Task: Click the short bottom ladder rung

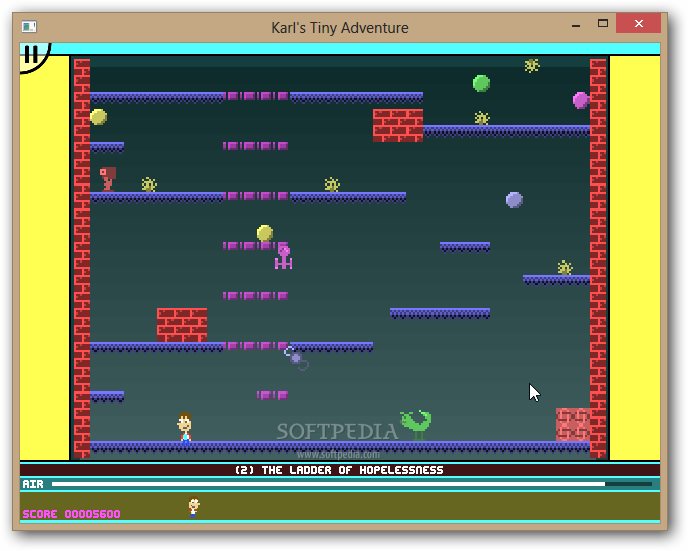Action: click(x=272, y=395)
